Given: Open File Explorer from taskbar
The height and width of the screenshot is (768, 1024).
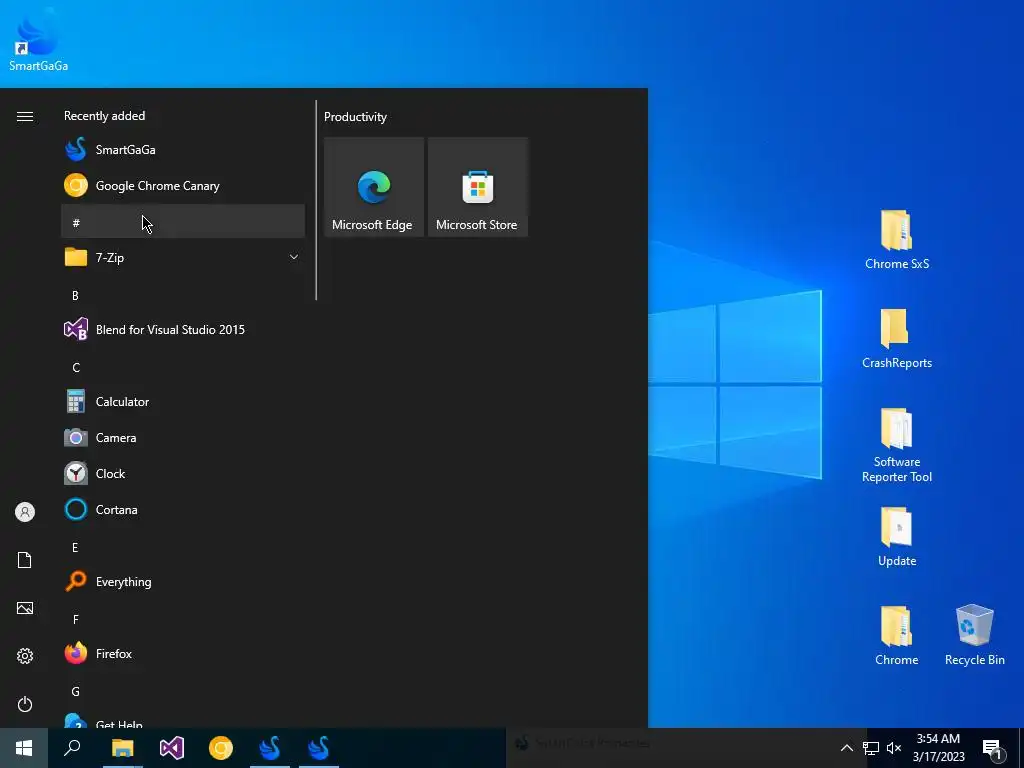Looking at the screenshot, I should (x=122, y=748).
